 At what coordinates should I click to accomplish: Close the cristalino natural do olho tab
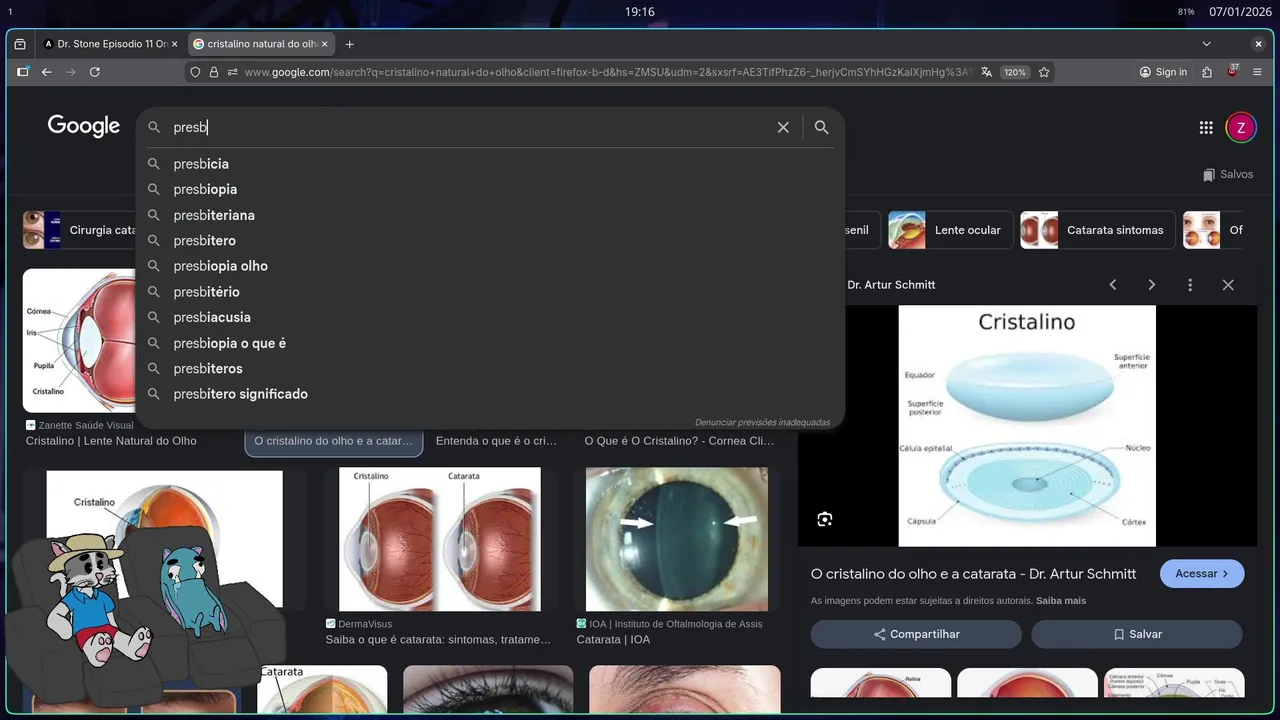[x=325, y=44]
